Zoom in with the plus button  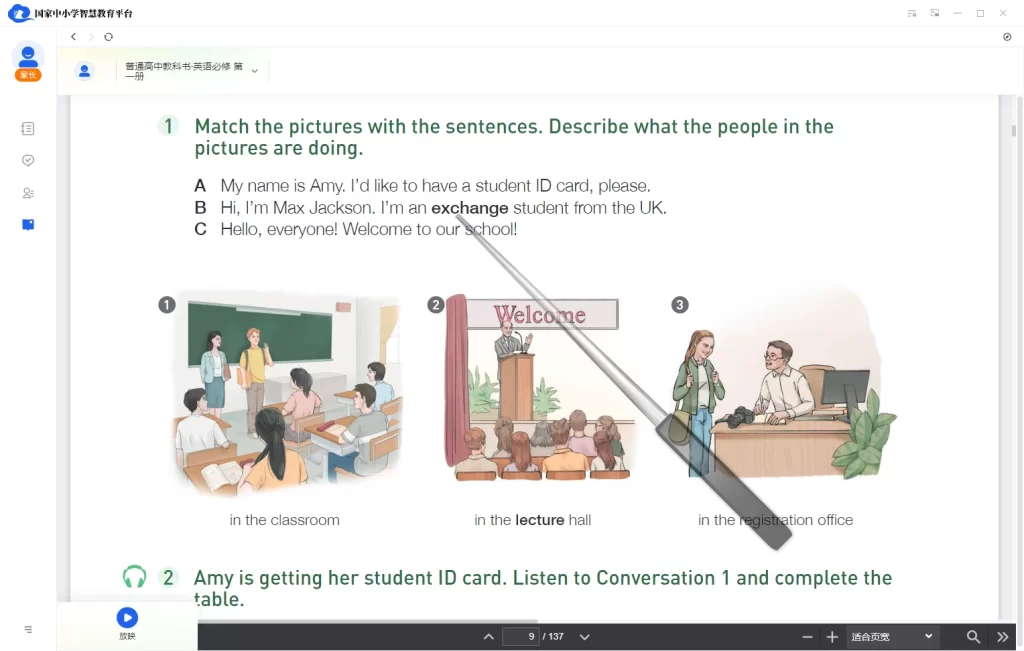pos(832,637)
